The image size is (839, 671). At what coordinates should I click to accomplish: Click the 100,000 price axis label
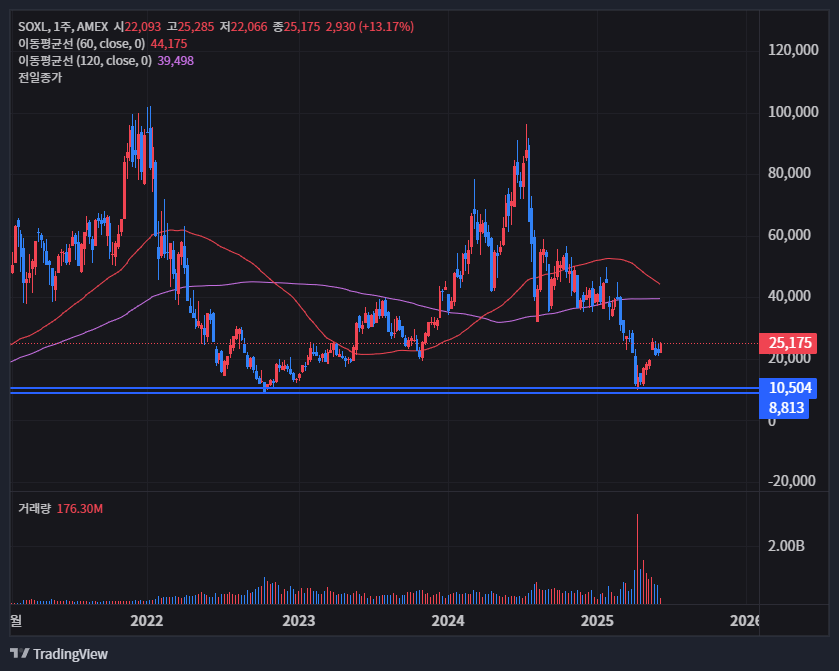coord(793,112)
